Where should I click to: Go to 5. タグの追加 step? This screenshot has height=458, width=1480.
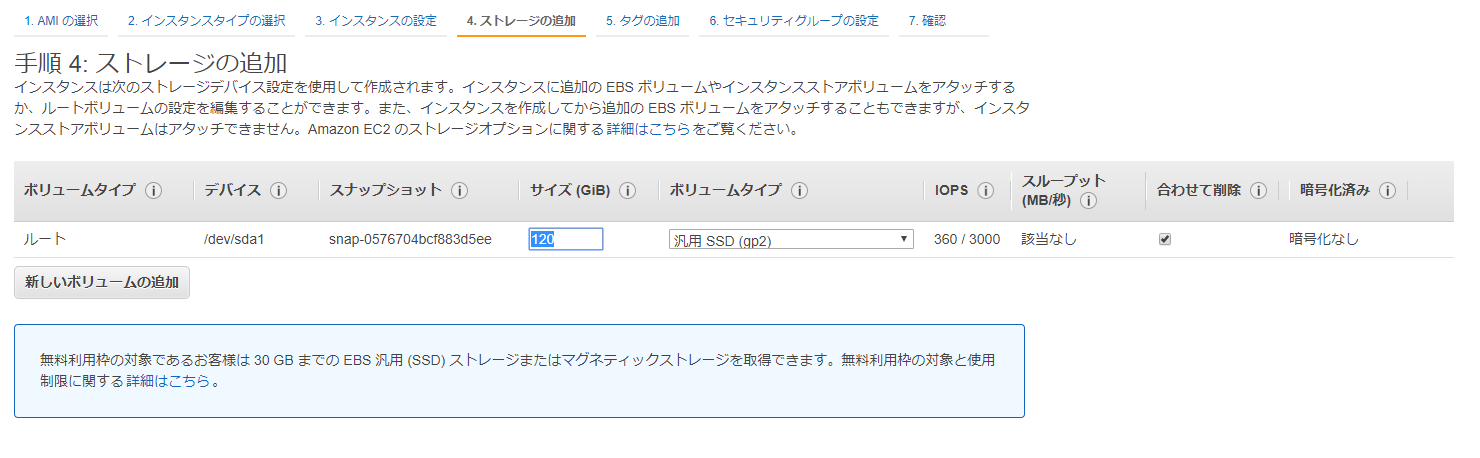point(643,21)
